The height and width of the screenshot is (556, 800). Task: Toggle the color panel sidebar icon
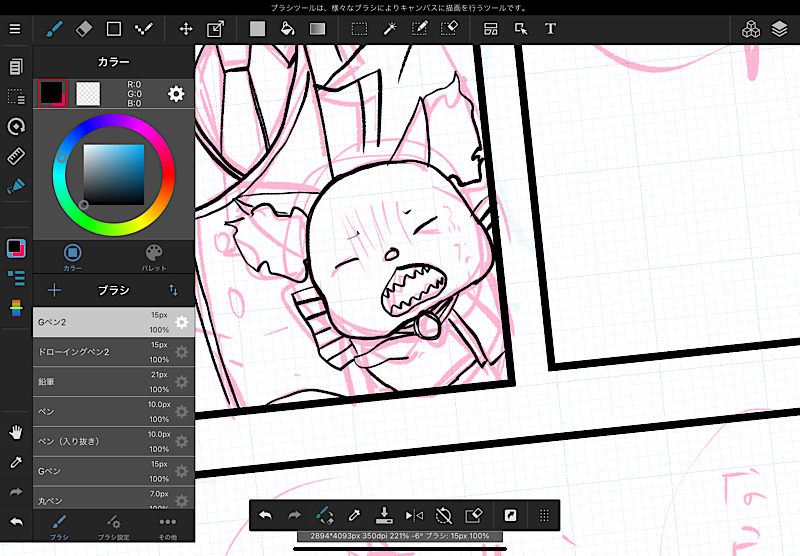(x=16, y=248)
